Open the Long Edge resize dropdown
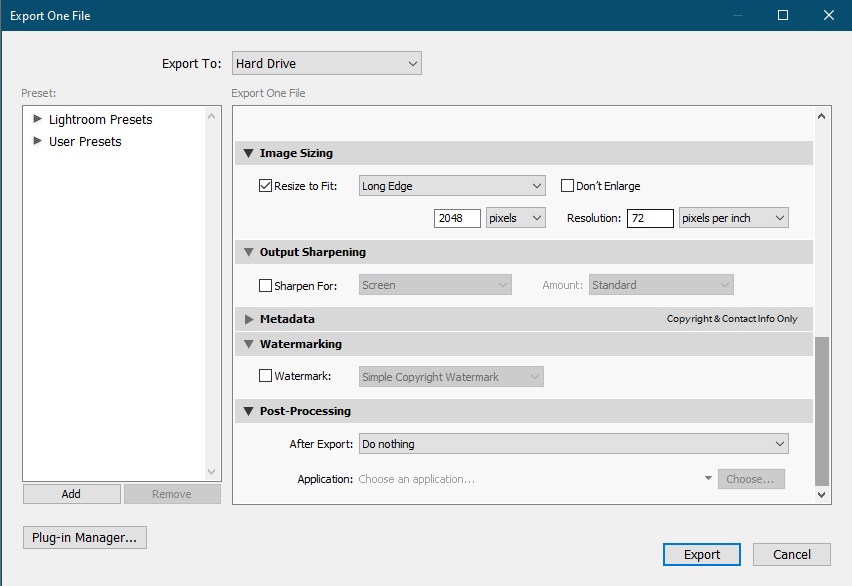The height and width of the screenshot is (586, 852). [x=451, y=186]
